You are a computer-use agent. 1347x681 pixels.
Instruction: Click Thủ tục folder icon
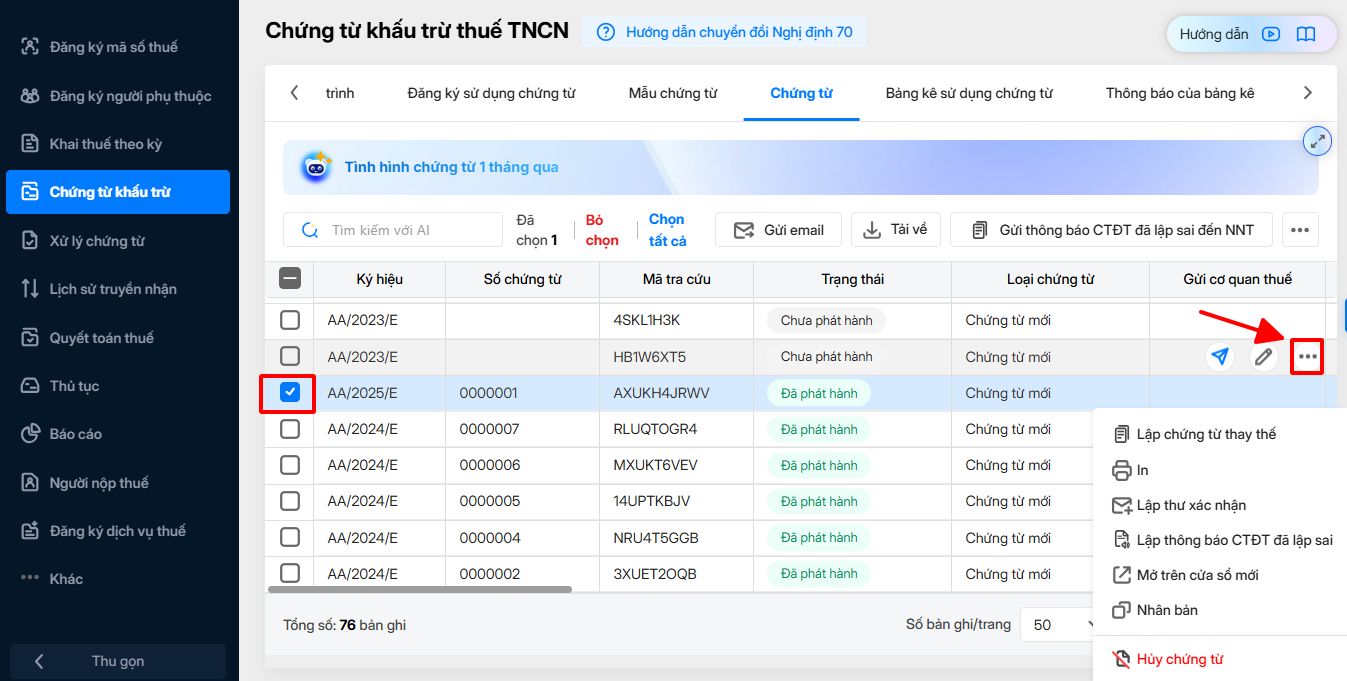pyautogui.click(x=30, y=386)
